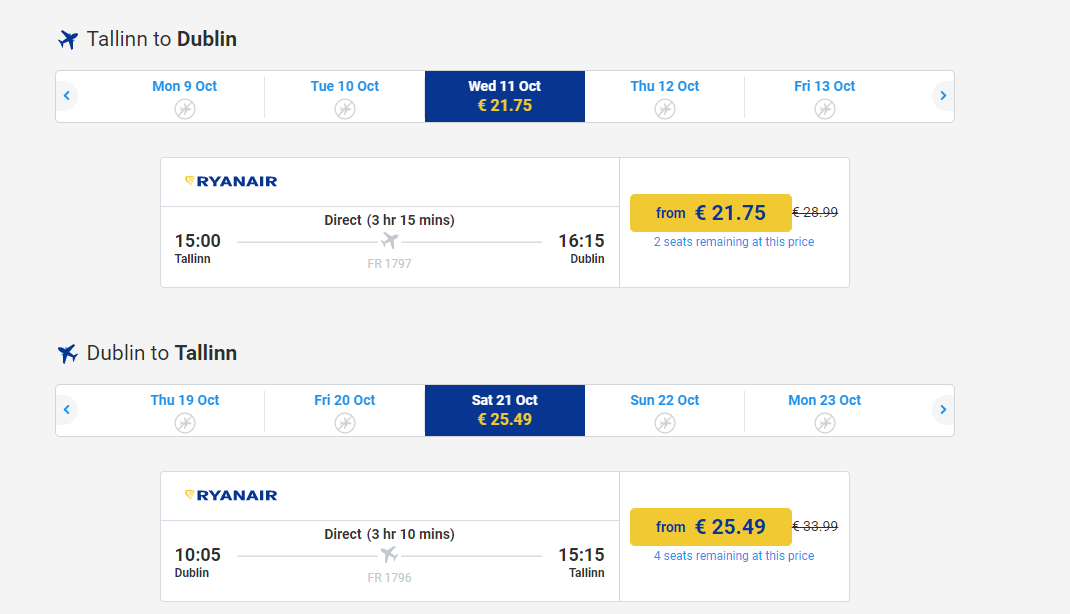Click the no-flight icon under Thu 19 Oct
This screenshot has width=1070, height=614.
pos(185,423)
